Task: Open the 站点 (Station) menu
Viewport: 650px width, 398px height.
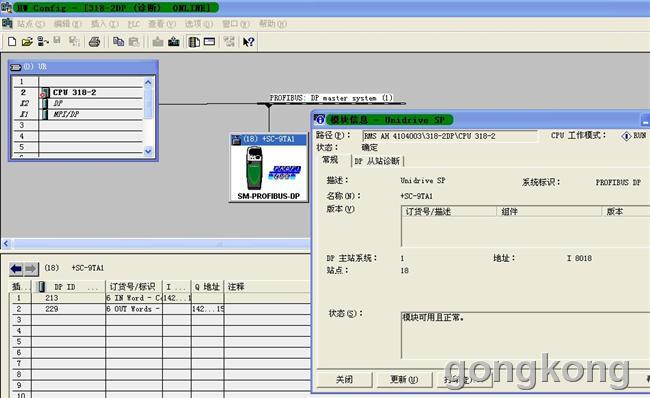Action: pyautogui.click(x=30, y=24)
